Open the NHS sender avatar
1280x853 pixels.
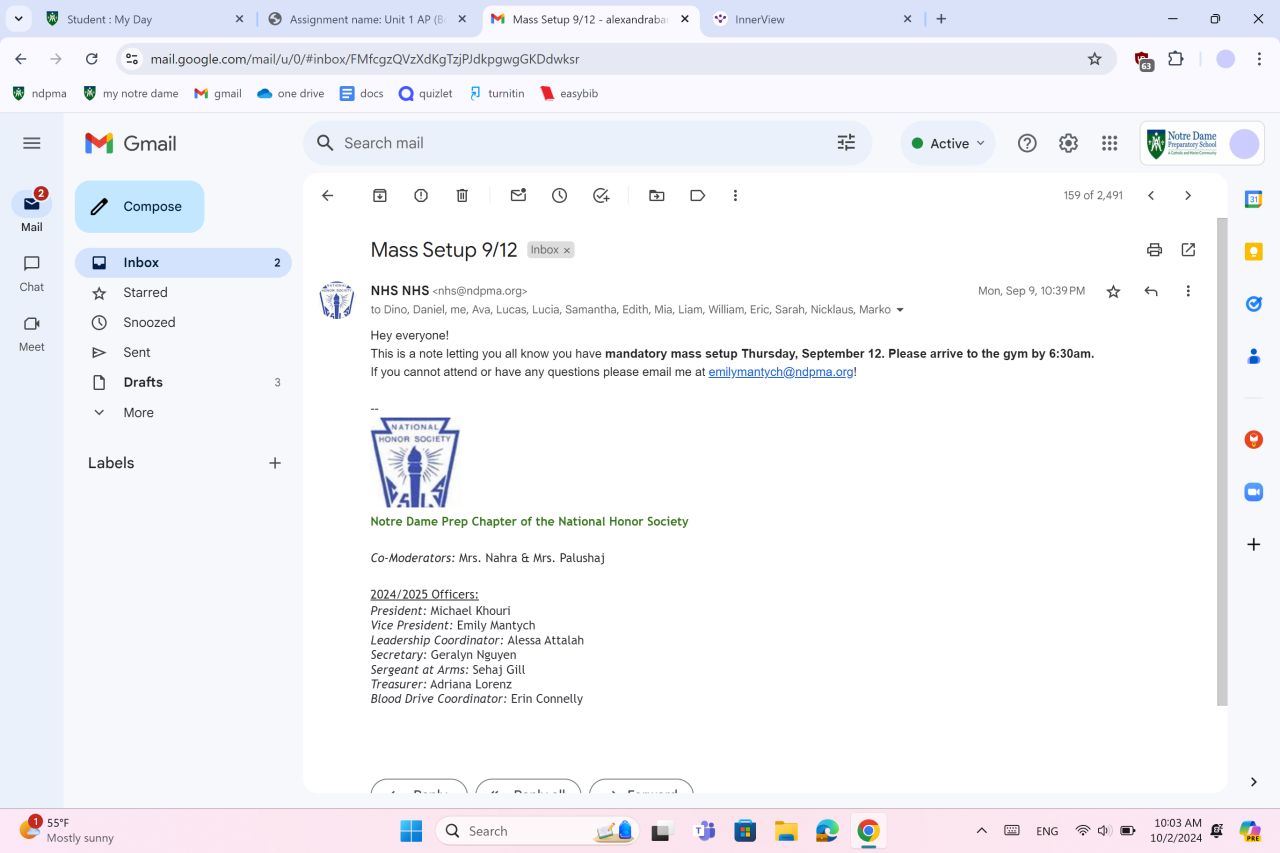337,300
